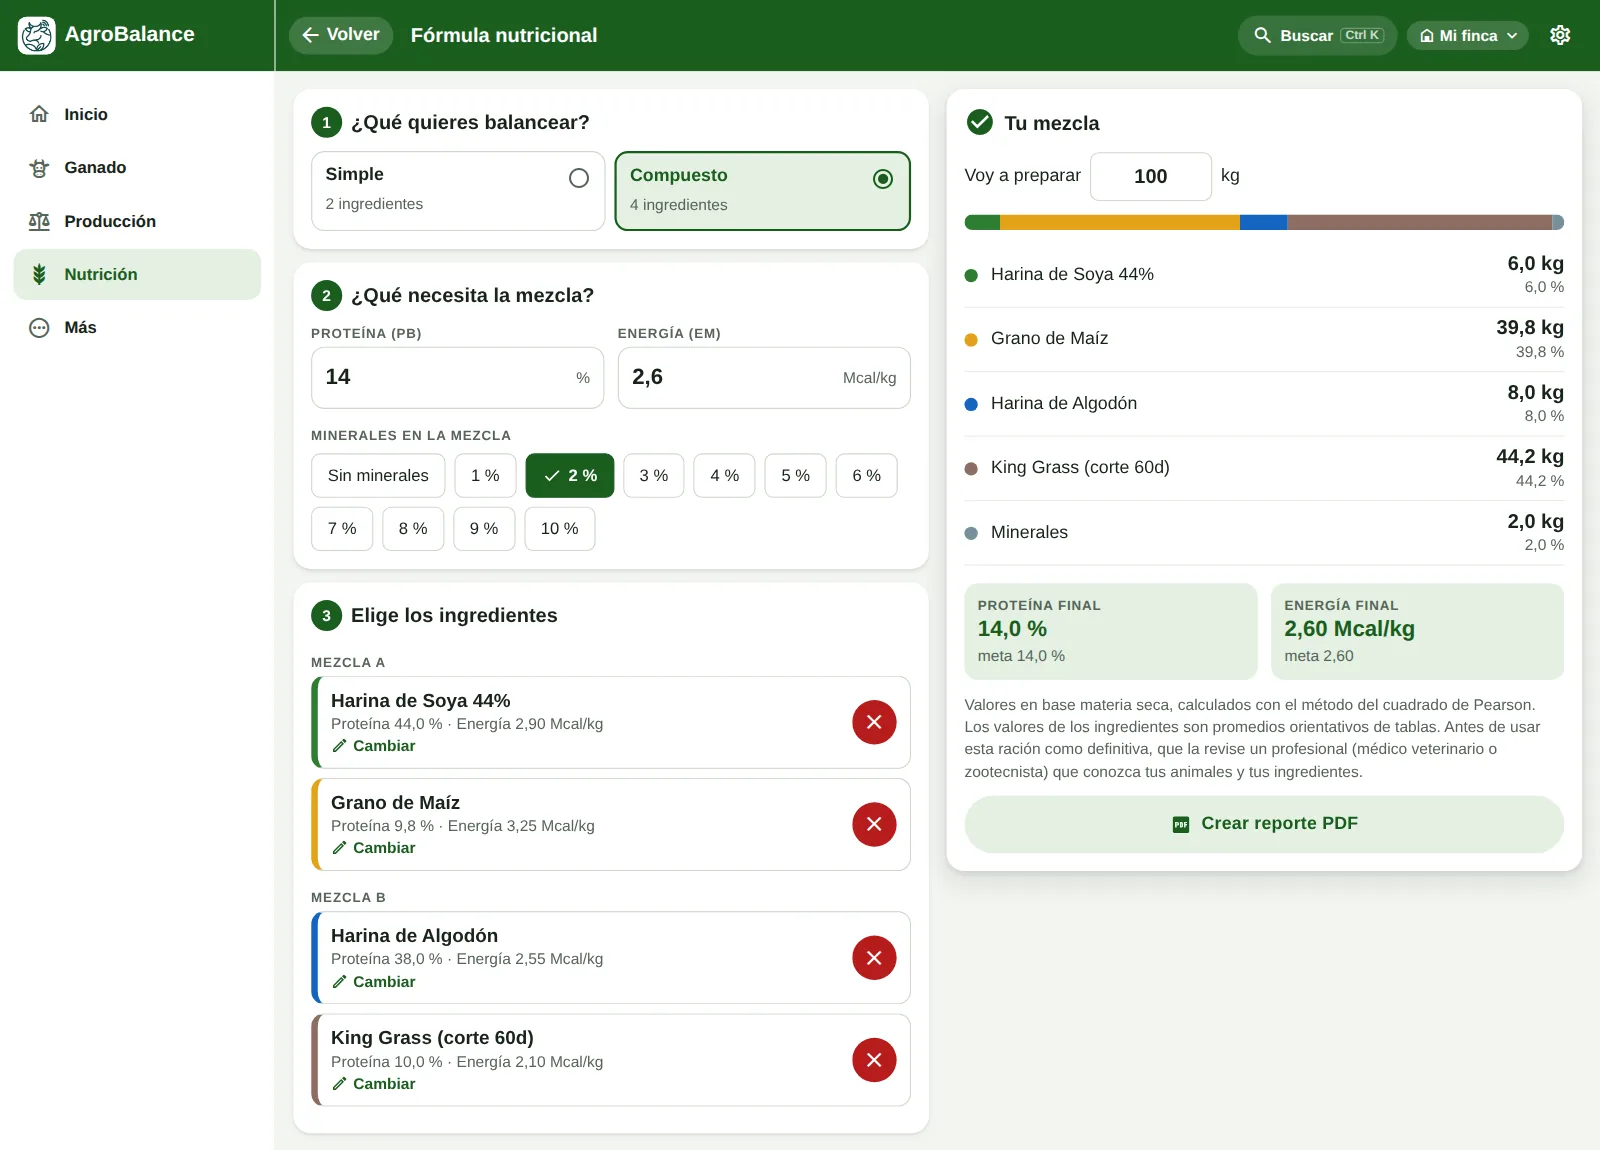Remove Harina de Soya 44% ingredient
The image size is (1600, 1150).
874,722
